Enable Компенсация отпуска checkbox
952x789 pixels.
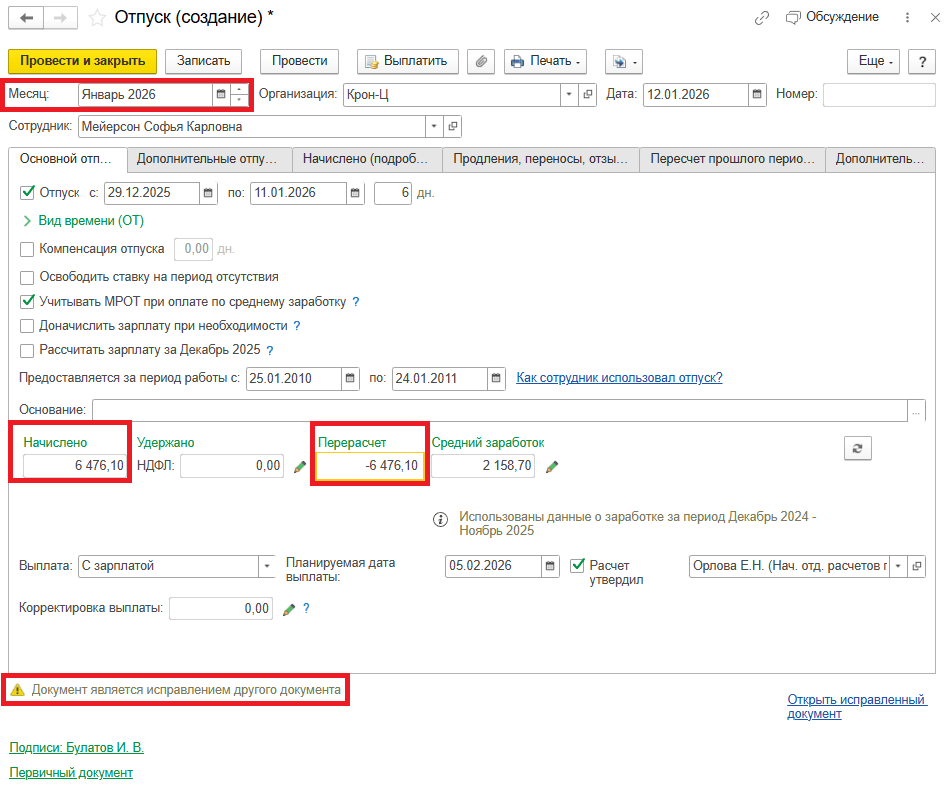27,248
